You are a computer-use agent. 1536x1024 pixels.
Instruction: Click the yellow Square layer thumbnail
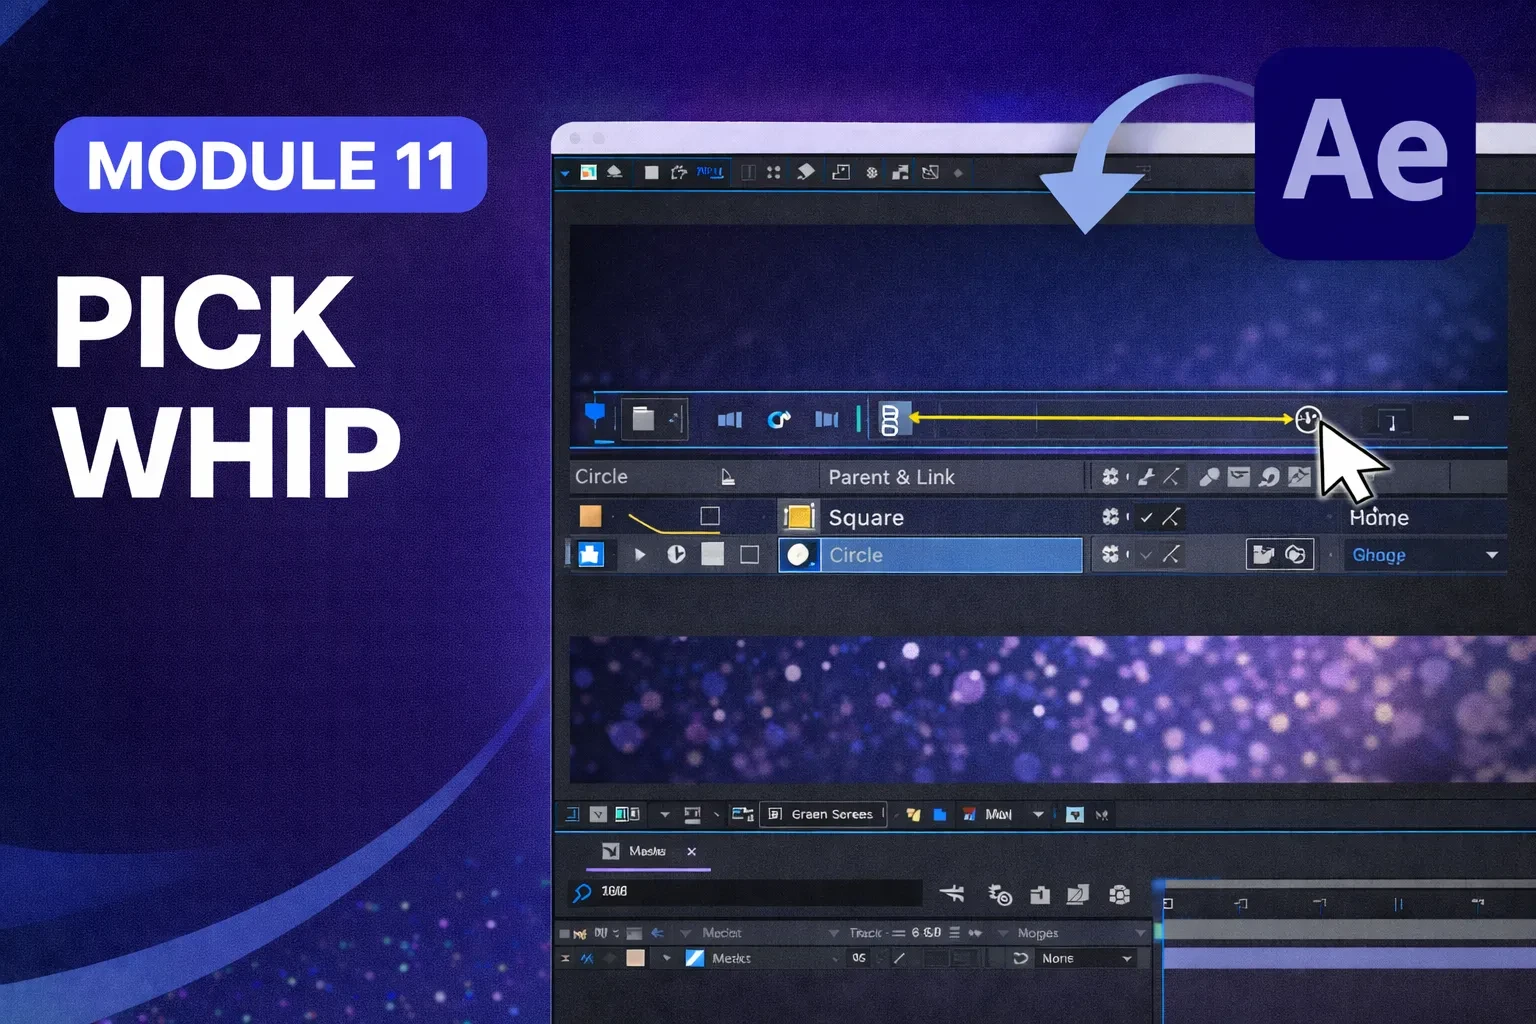799,517
